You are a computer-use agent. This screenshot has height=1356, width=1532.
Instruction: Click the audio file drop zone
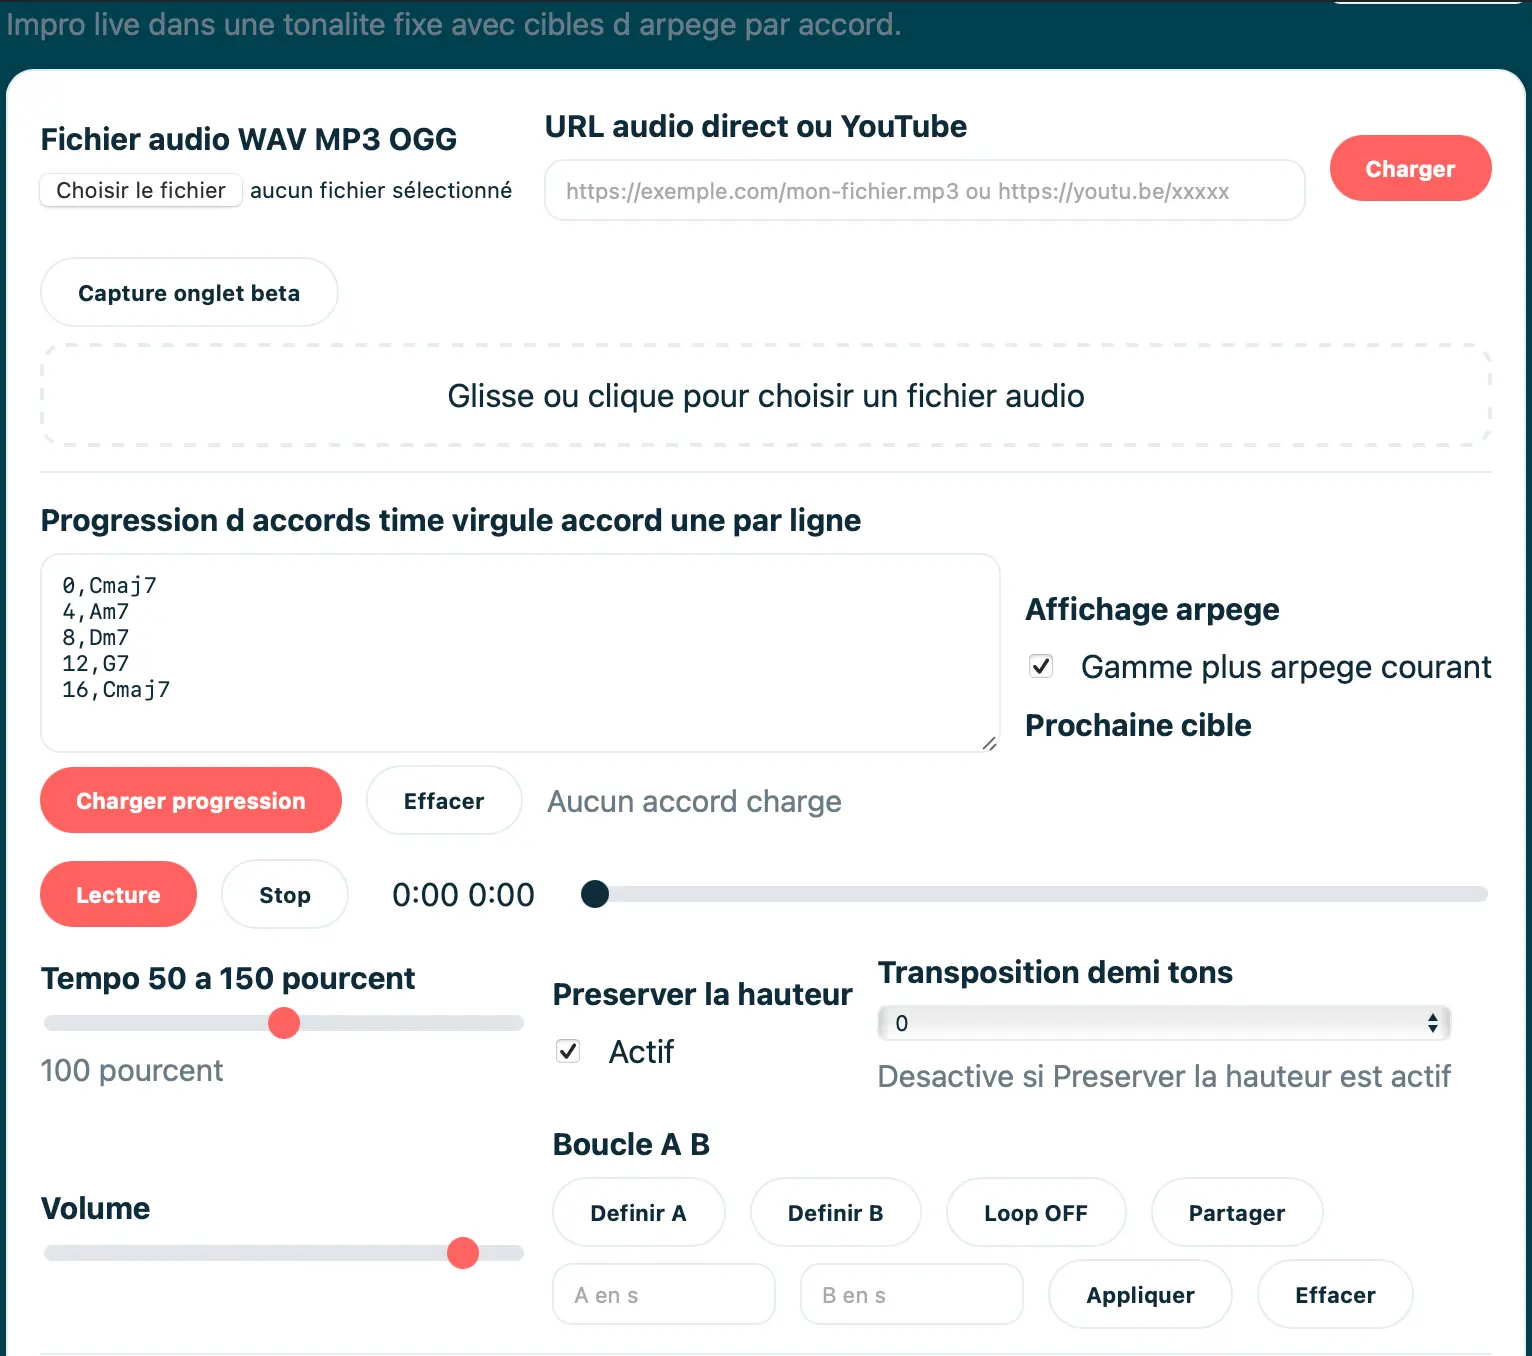pos(765,396)
